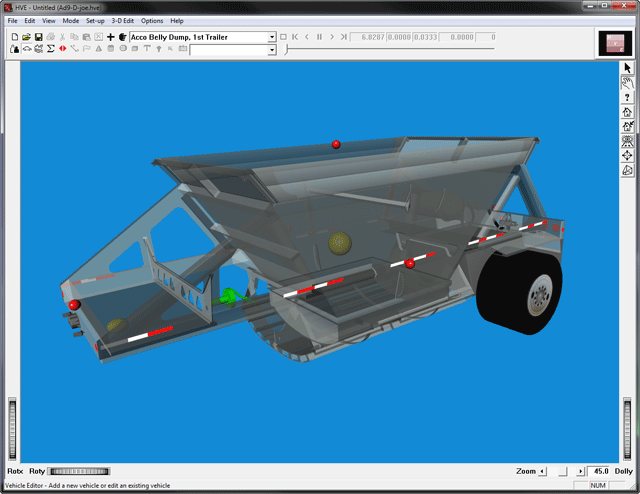Save the file using the floppy icon
Image resolution: width=640 pixels, height=494 pixels.
point(38,37)
